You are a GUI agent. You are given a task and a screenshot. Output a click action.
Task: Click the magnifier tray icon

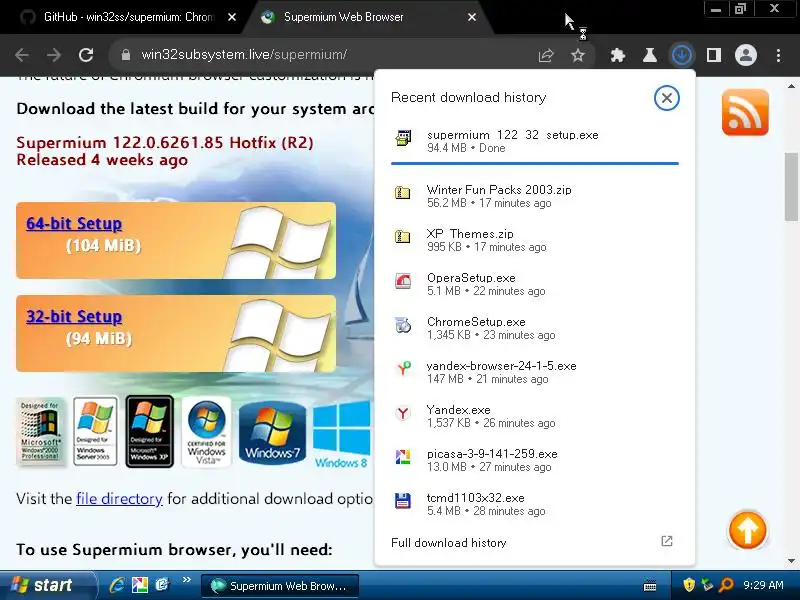(x=725, y=585)
